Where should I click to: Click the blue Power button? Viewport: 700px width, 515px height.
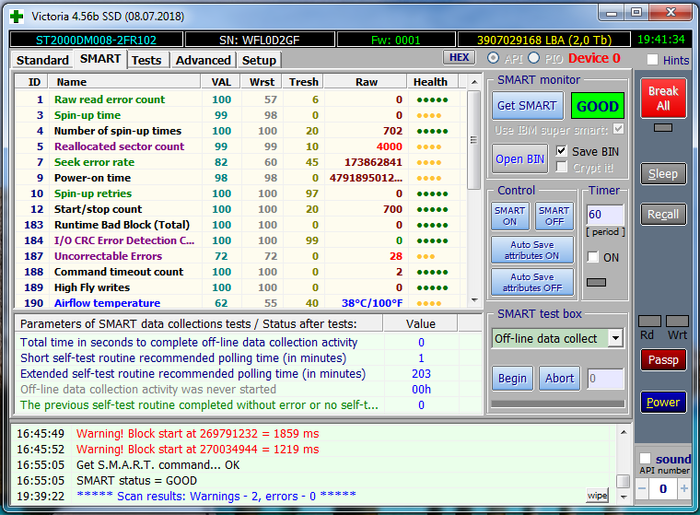(663, 402)
